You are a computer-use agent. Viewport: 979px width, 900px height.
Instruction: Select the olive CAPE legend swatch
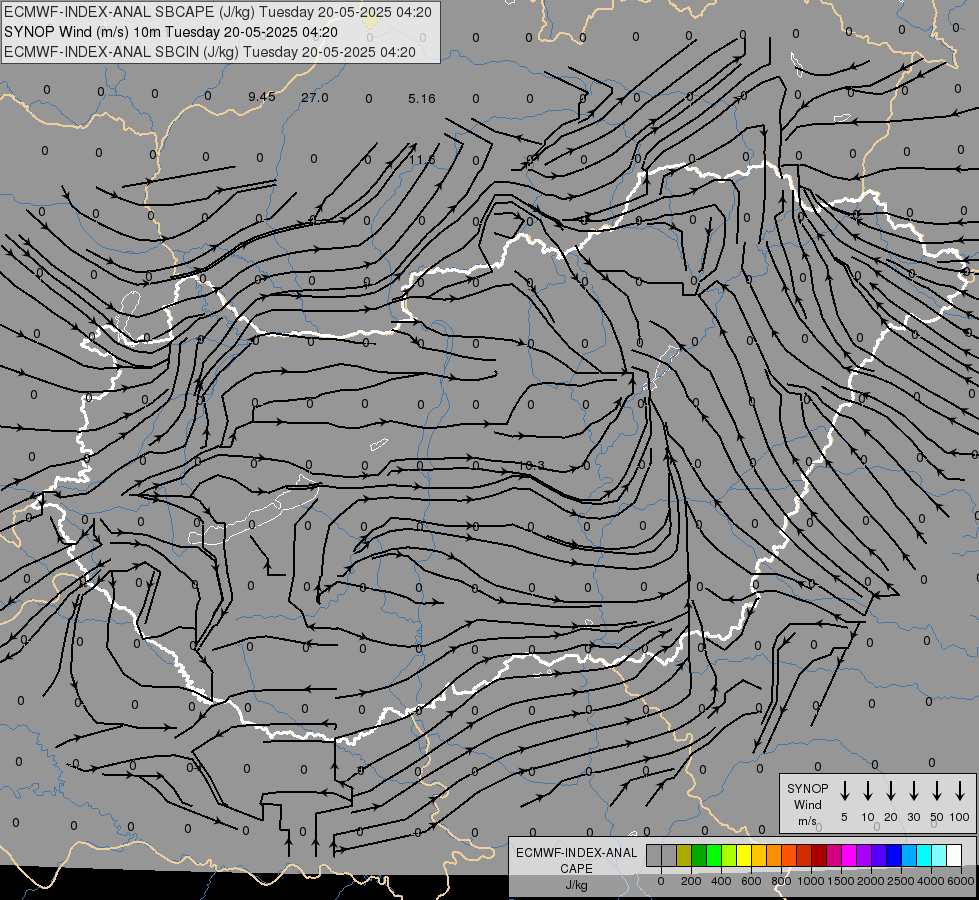coord(684,855)
